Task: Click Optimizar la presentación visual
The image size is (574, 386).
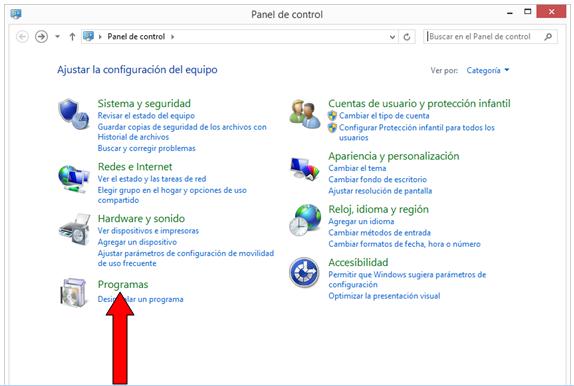Action: tap(384, 296)
